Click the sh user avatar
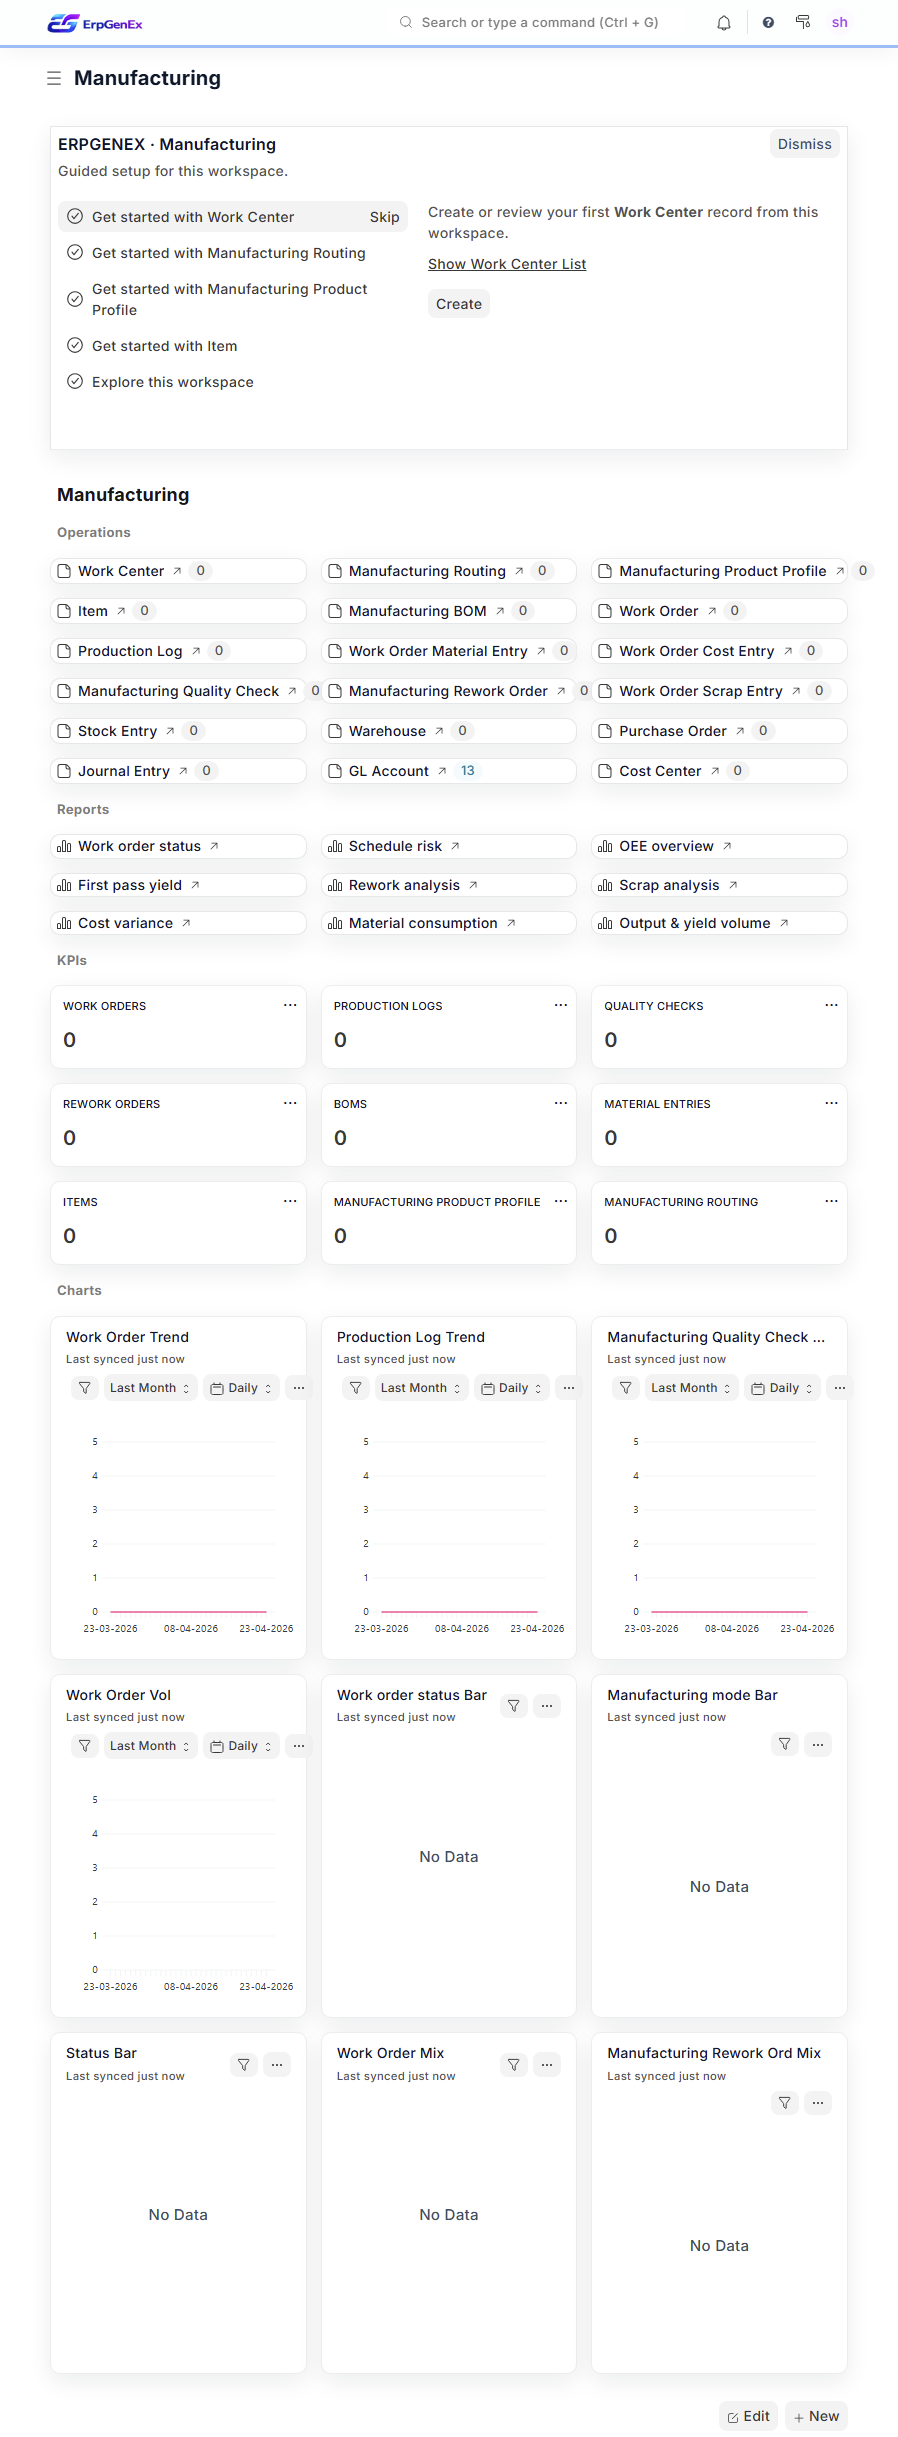Image resolution: width=898 pixels, height=2437 pixels. 840,22
